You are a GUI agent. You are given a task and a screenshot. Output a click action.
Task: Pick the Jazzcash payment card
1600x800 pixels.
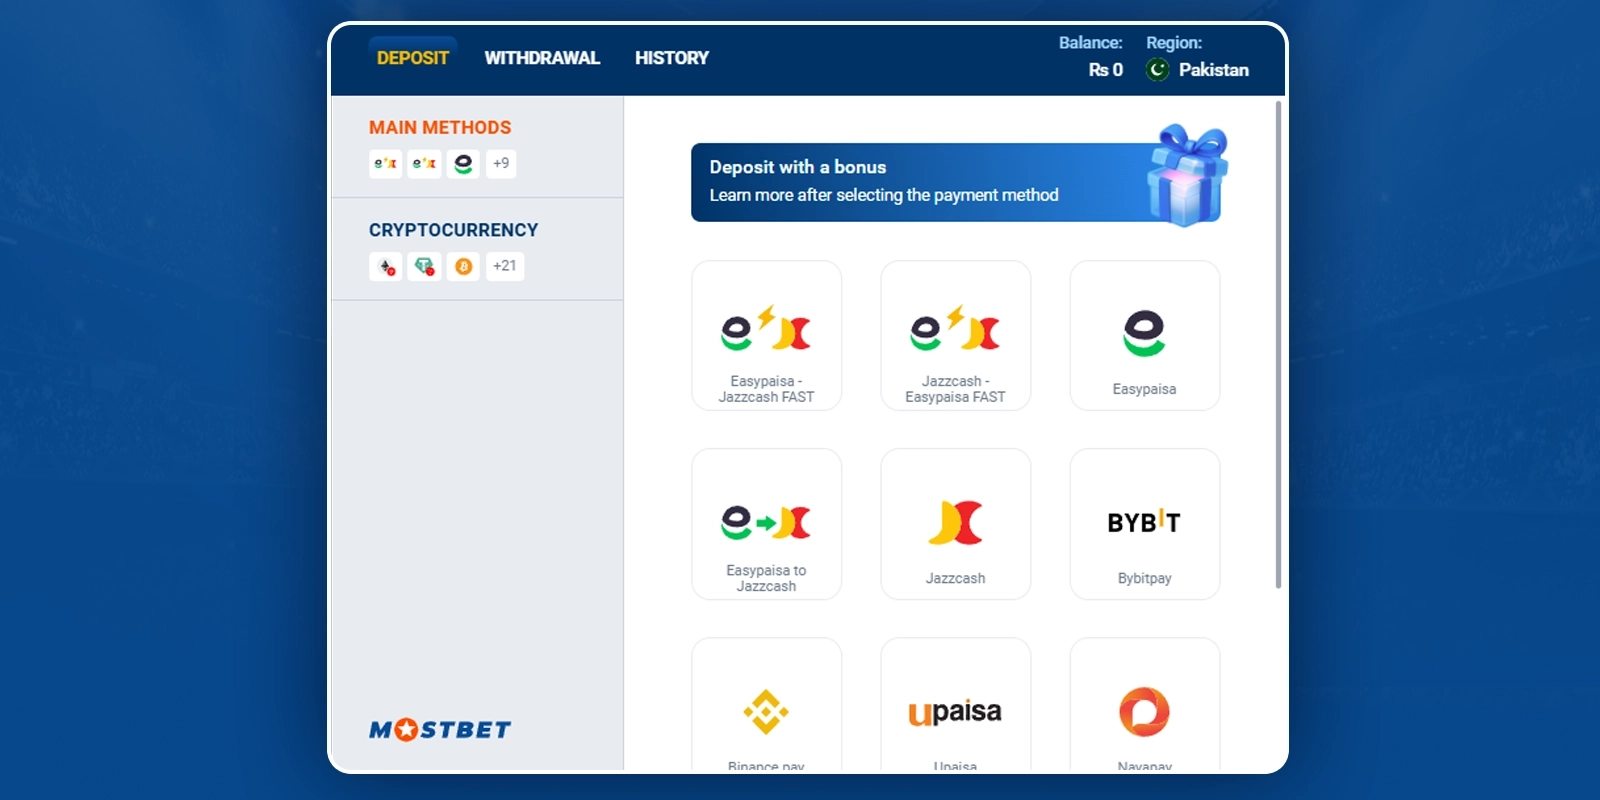click(x=955, y=524)
